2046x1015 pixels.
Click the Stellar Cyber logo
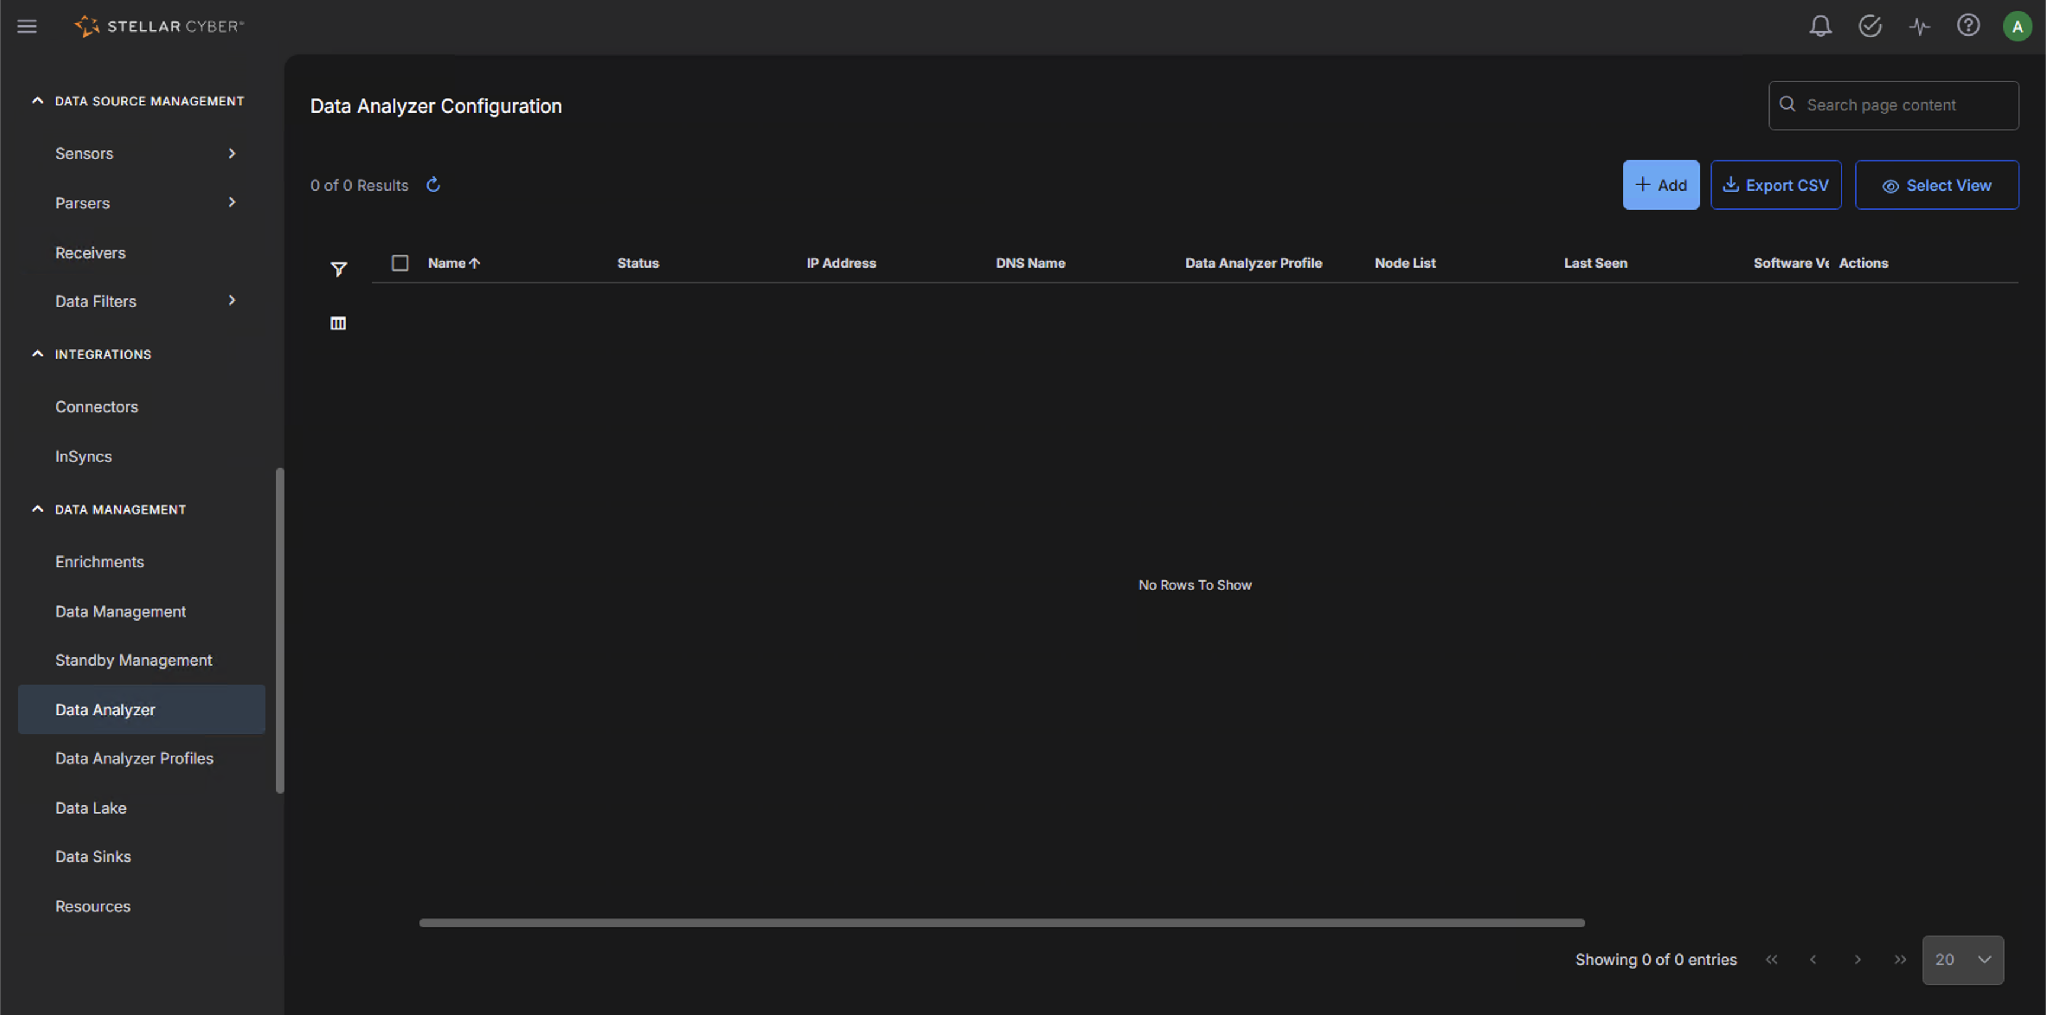159,26
